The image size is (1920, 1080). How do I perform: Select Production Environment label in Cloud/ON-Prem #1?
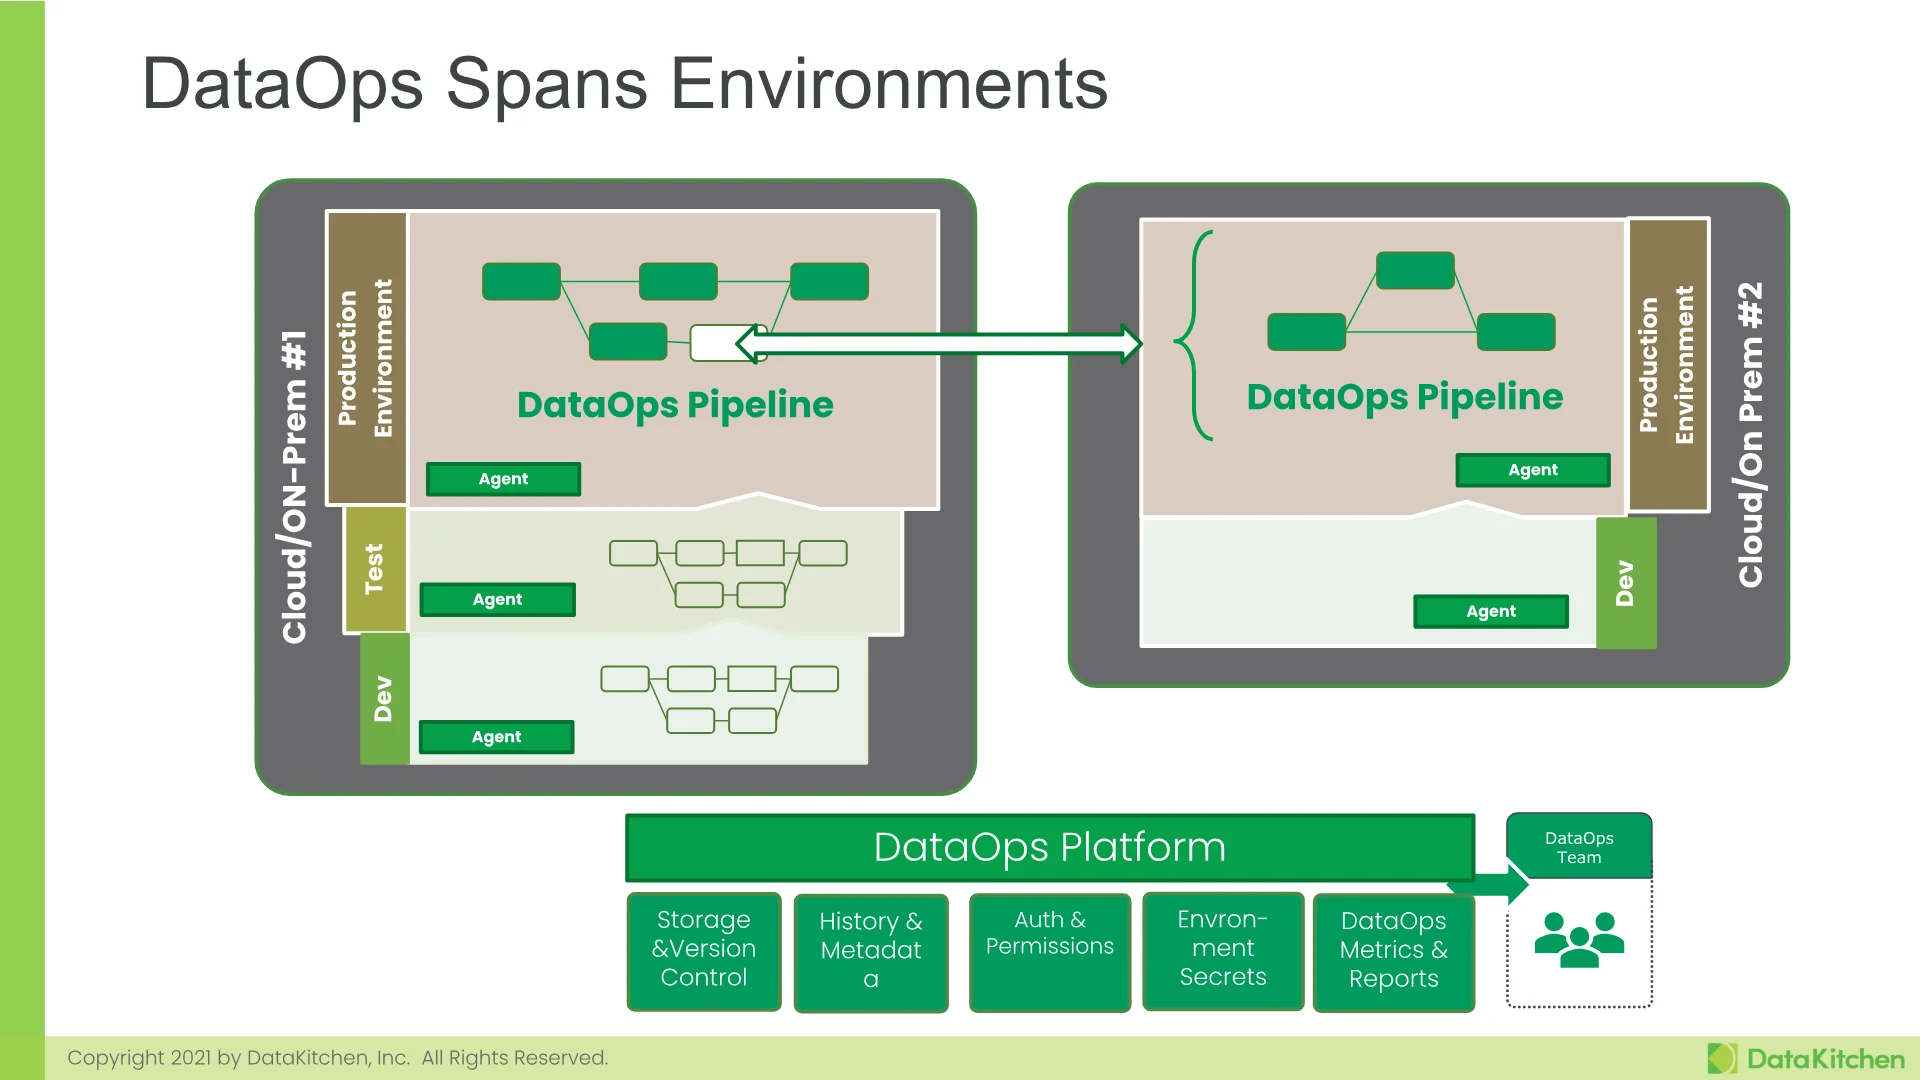366,358
